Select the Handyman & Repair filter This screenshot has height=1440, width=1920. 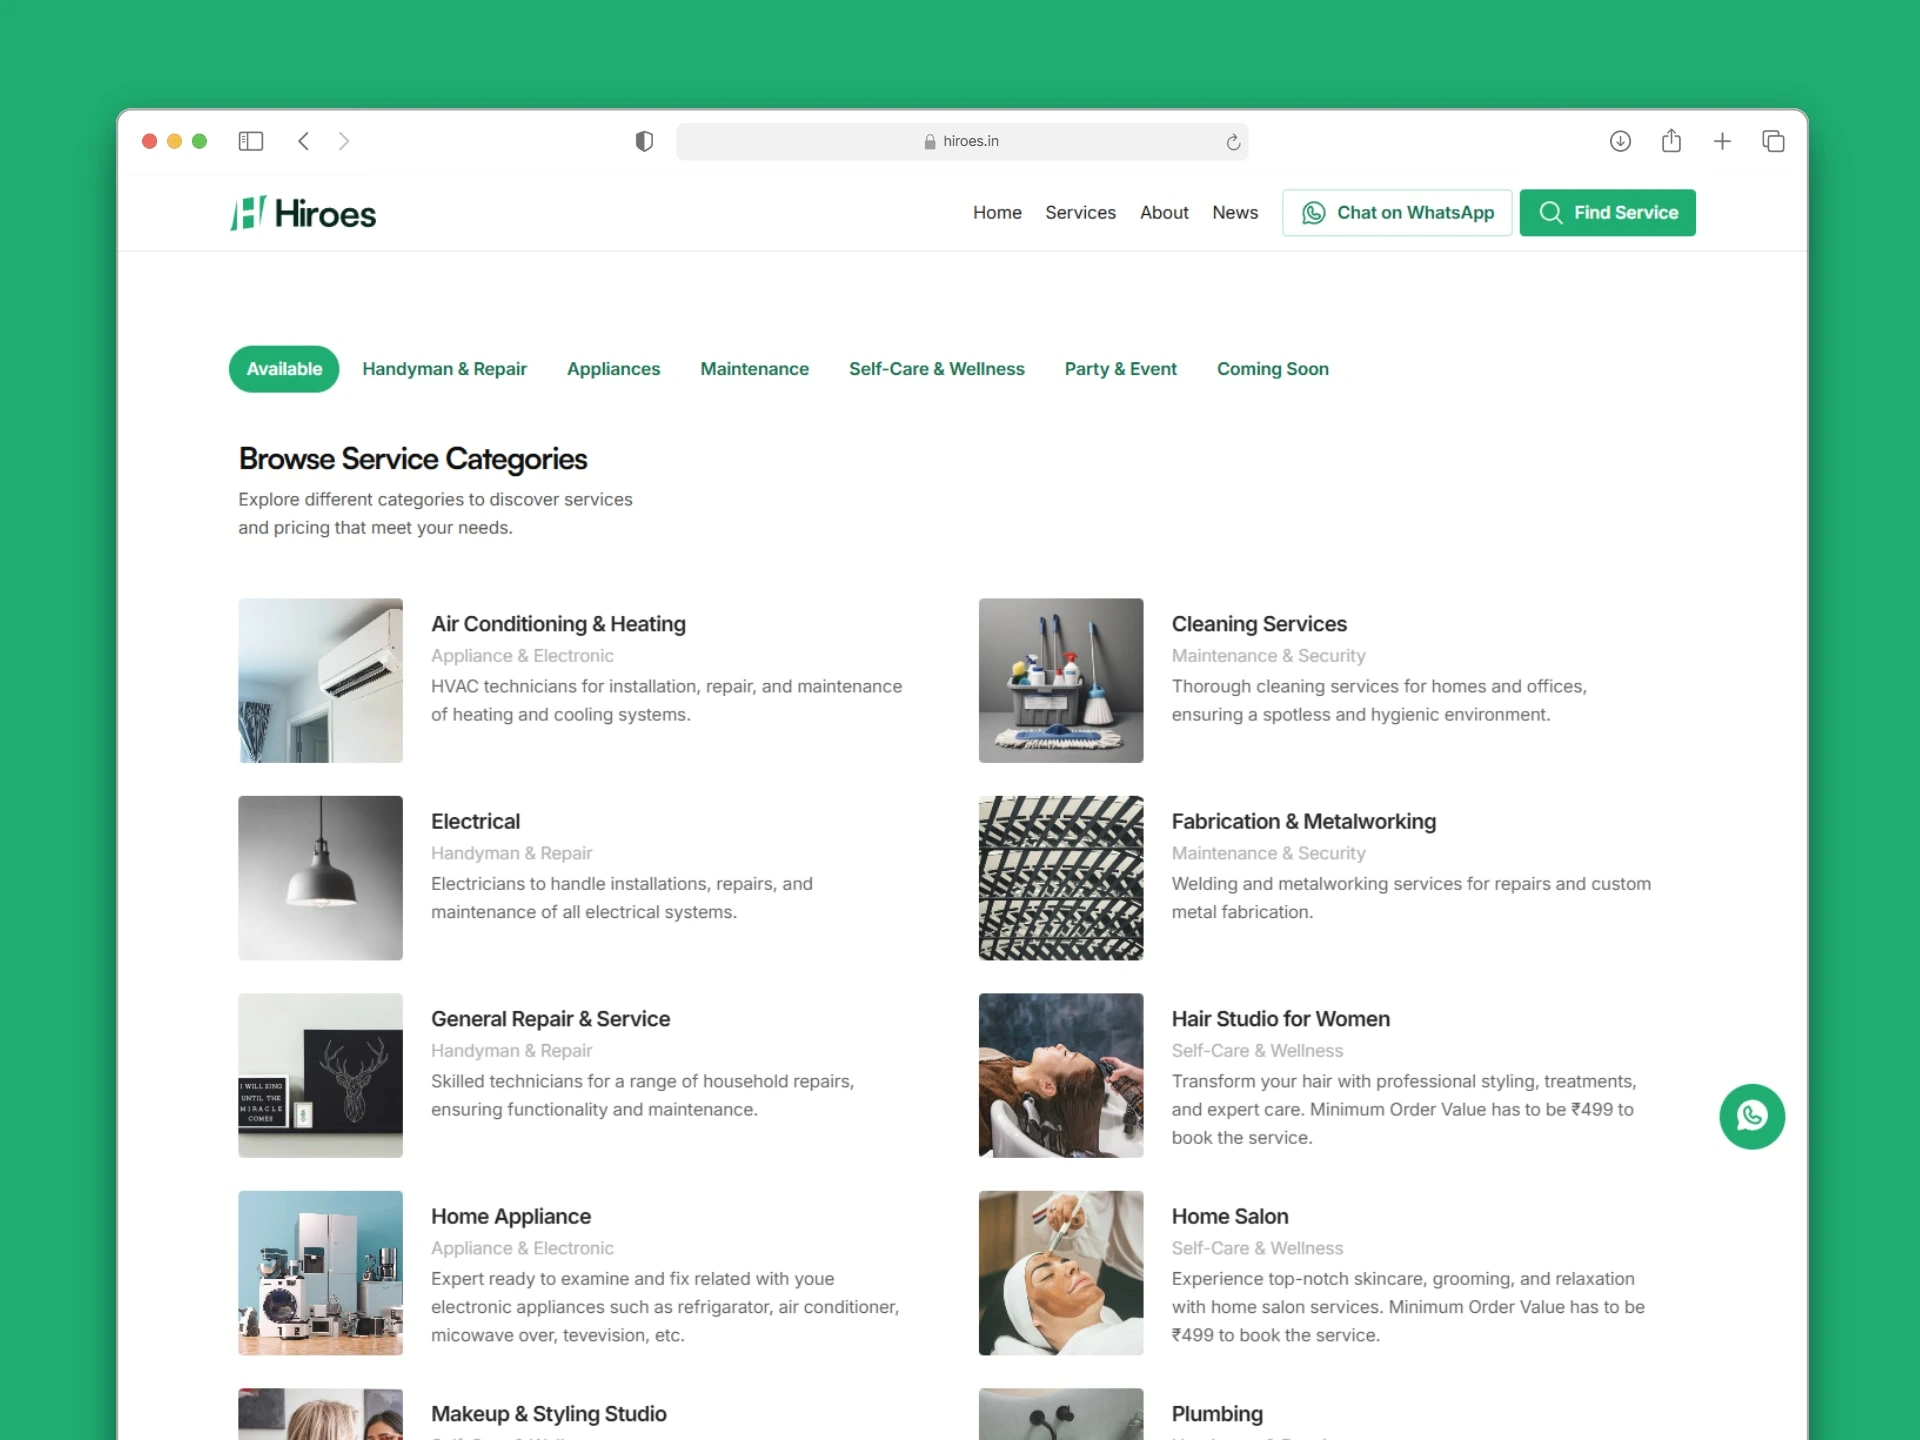click(x=444, y=368)
